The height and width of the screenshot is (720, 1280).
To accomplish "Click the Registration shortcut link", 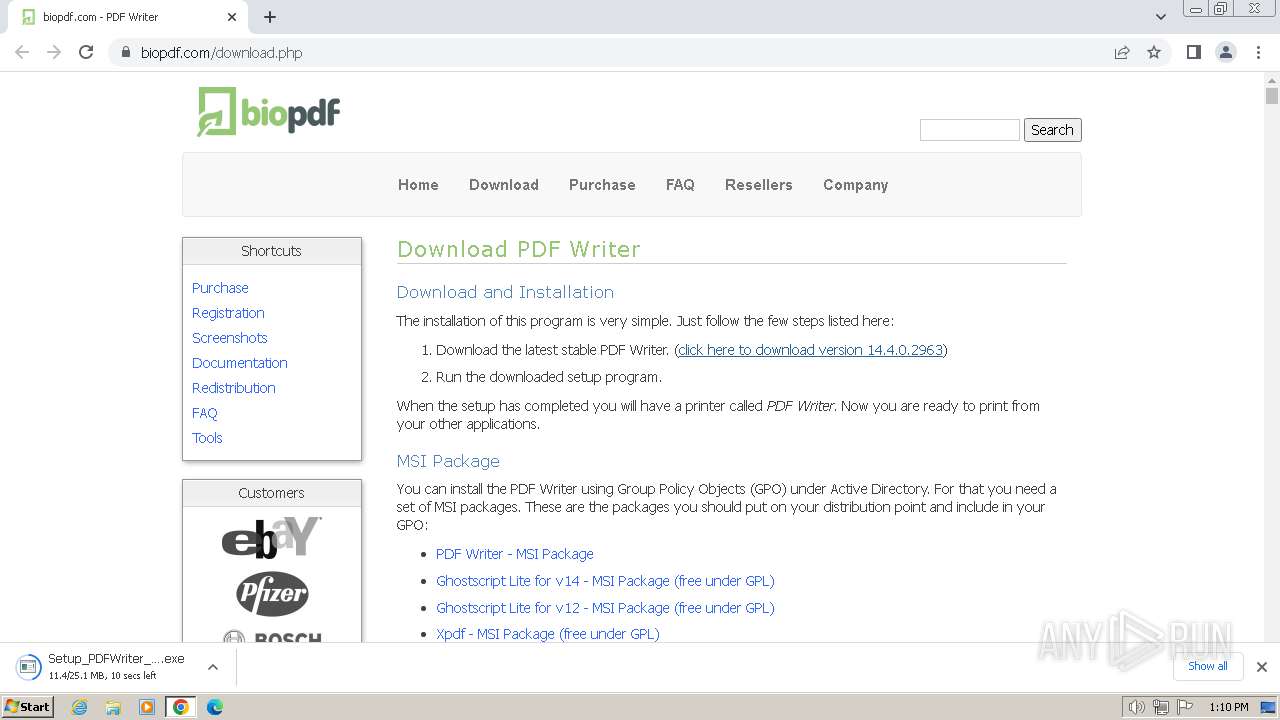I will pyautogui.click(x=228, y=313).
